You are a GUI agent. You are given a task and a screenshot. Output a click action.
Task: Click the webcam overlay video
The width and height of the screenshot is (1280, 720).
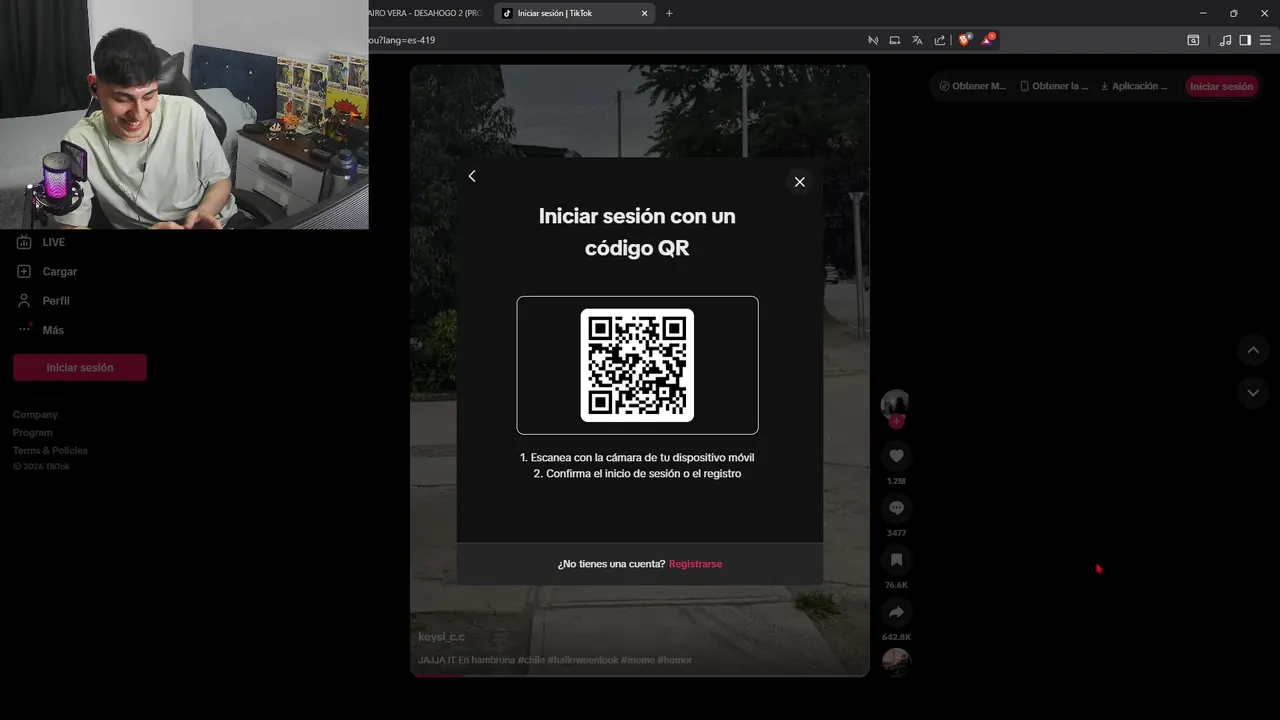click(184, 114)
